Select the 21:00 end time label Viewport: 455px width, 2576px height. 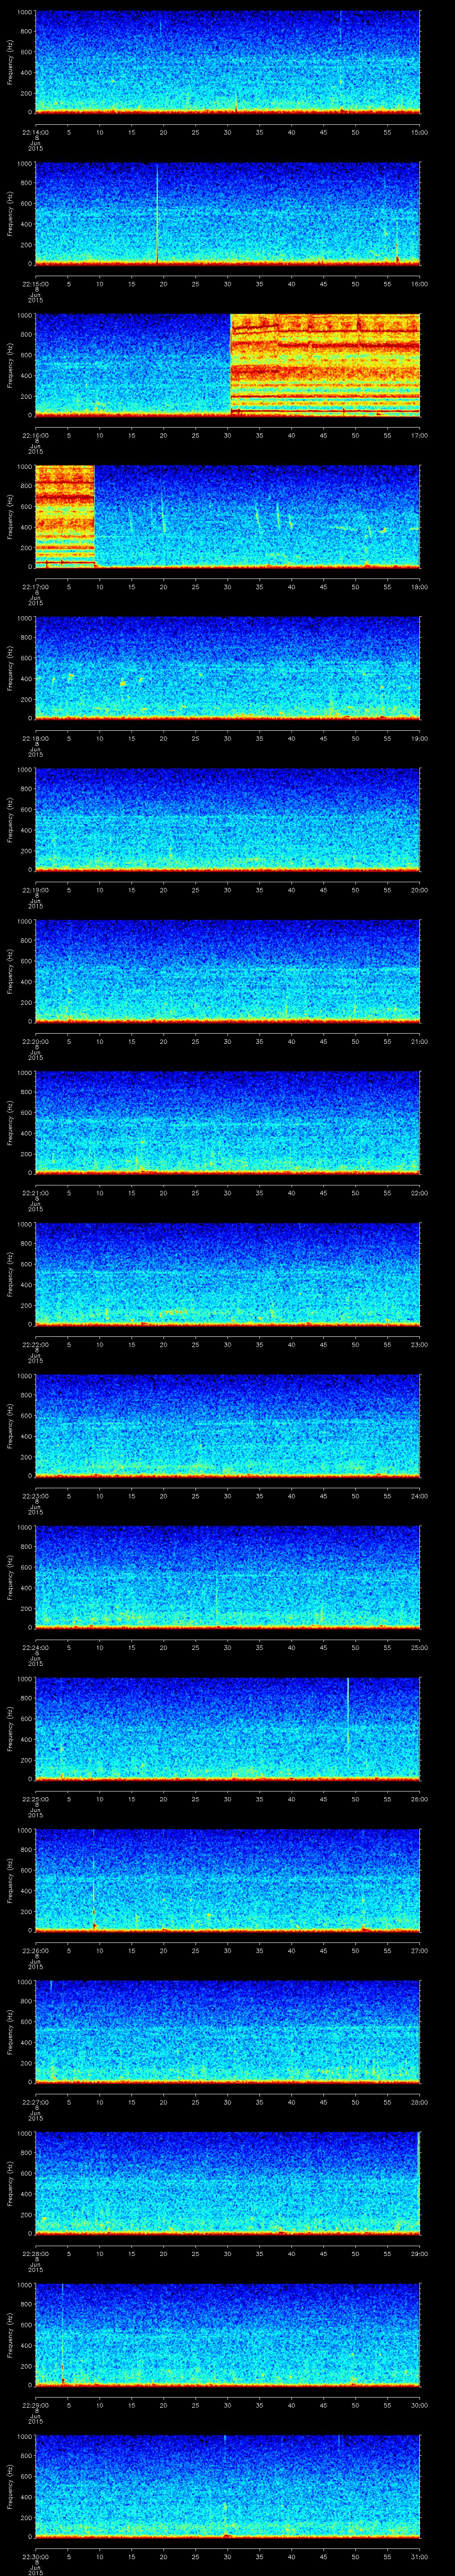point(419,1041)
